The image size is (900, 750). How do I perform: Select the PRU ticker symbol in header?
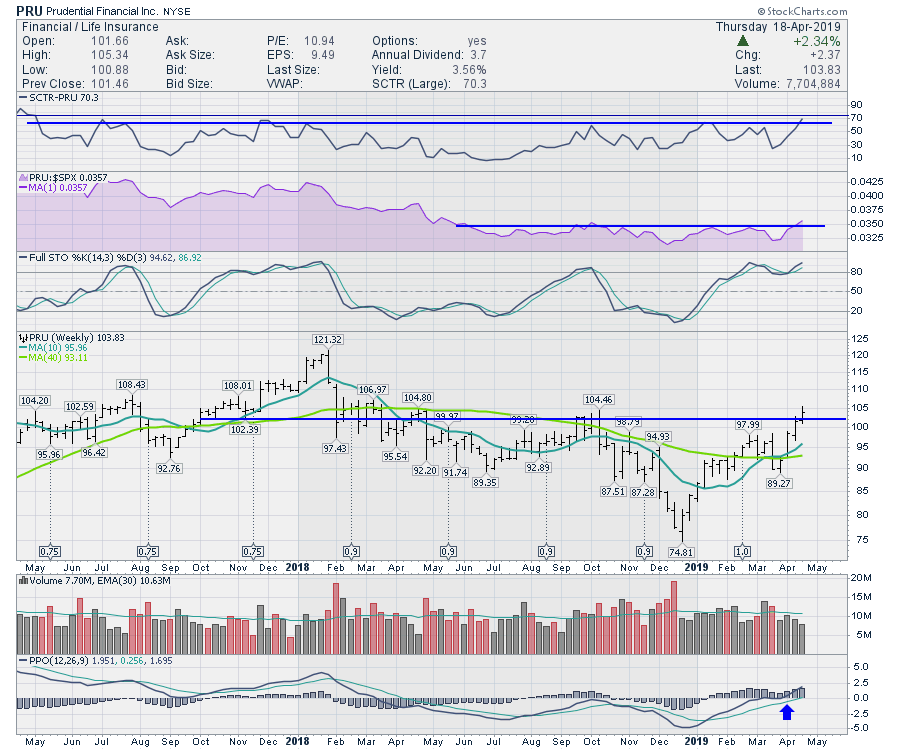pyautogui.click(x=29, y=11)
